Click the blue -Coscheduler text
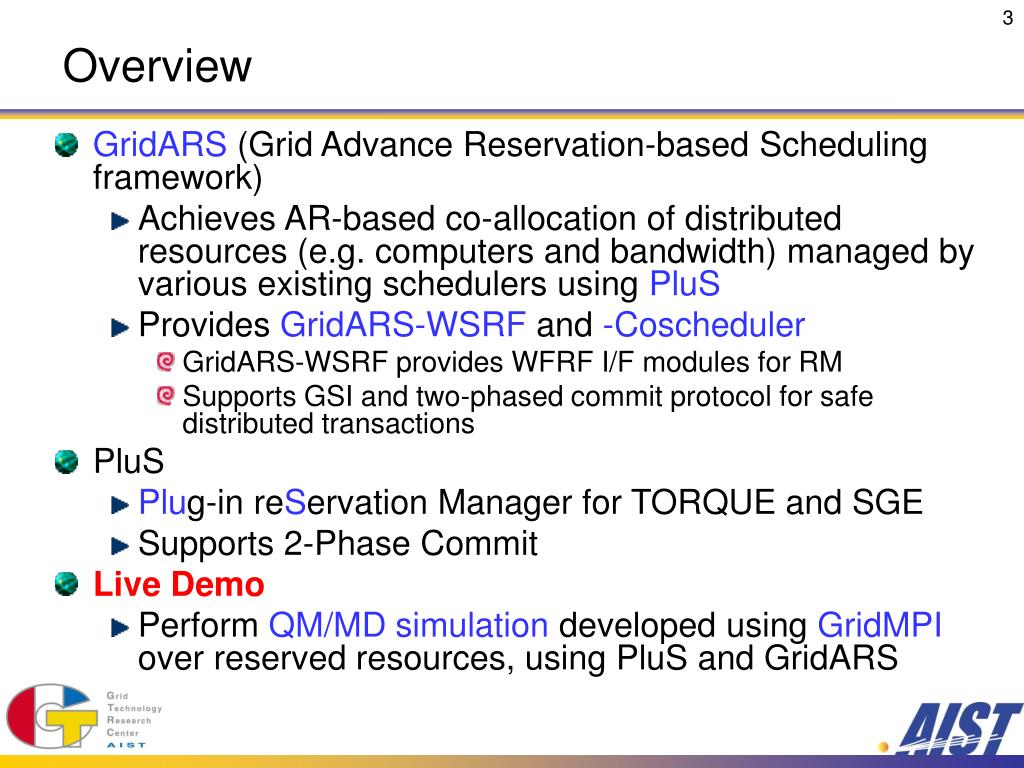1024x768 pixels. [x=704, y=325]
